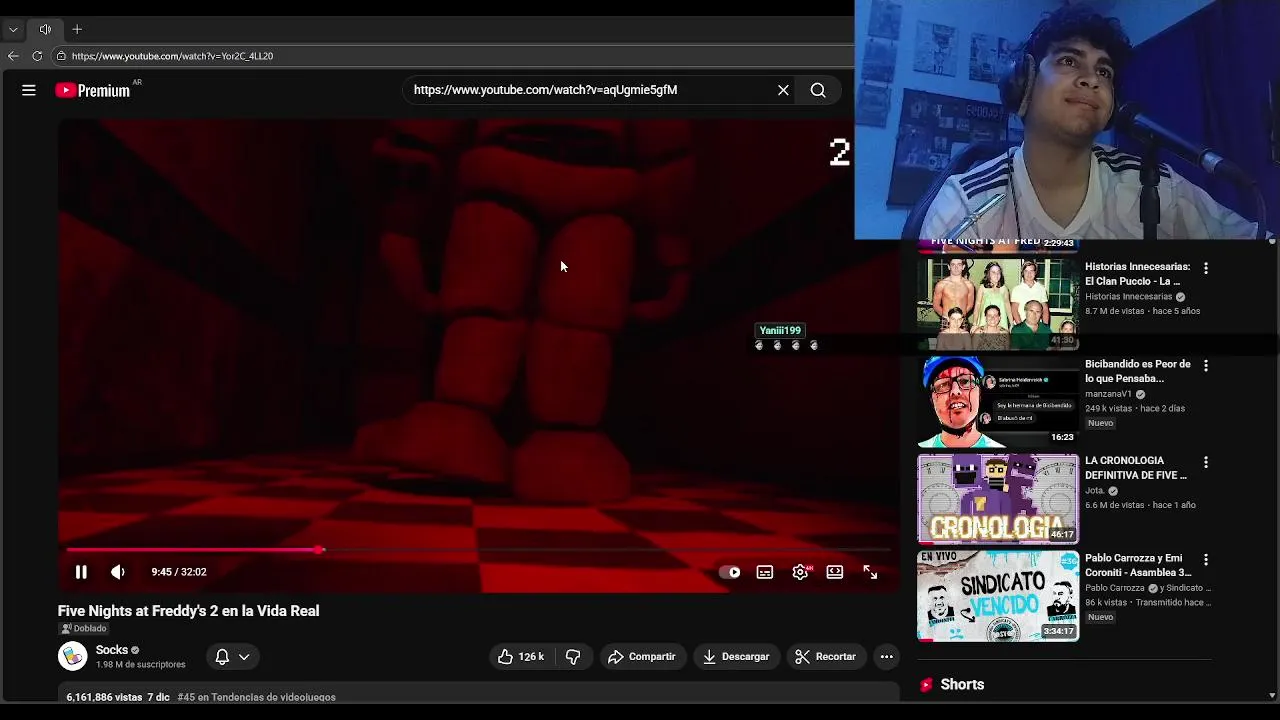Toggle the autoplay switch
This screenshot has height=720, width=1280.
point(731,572)
